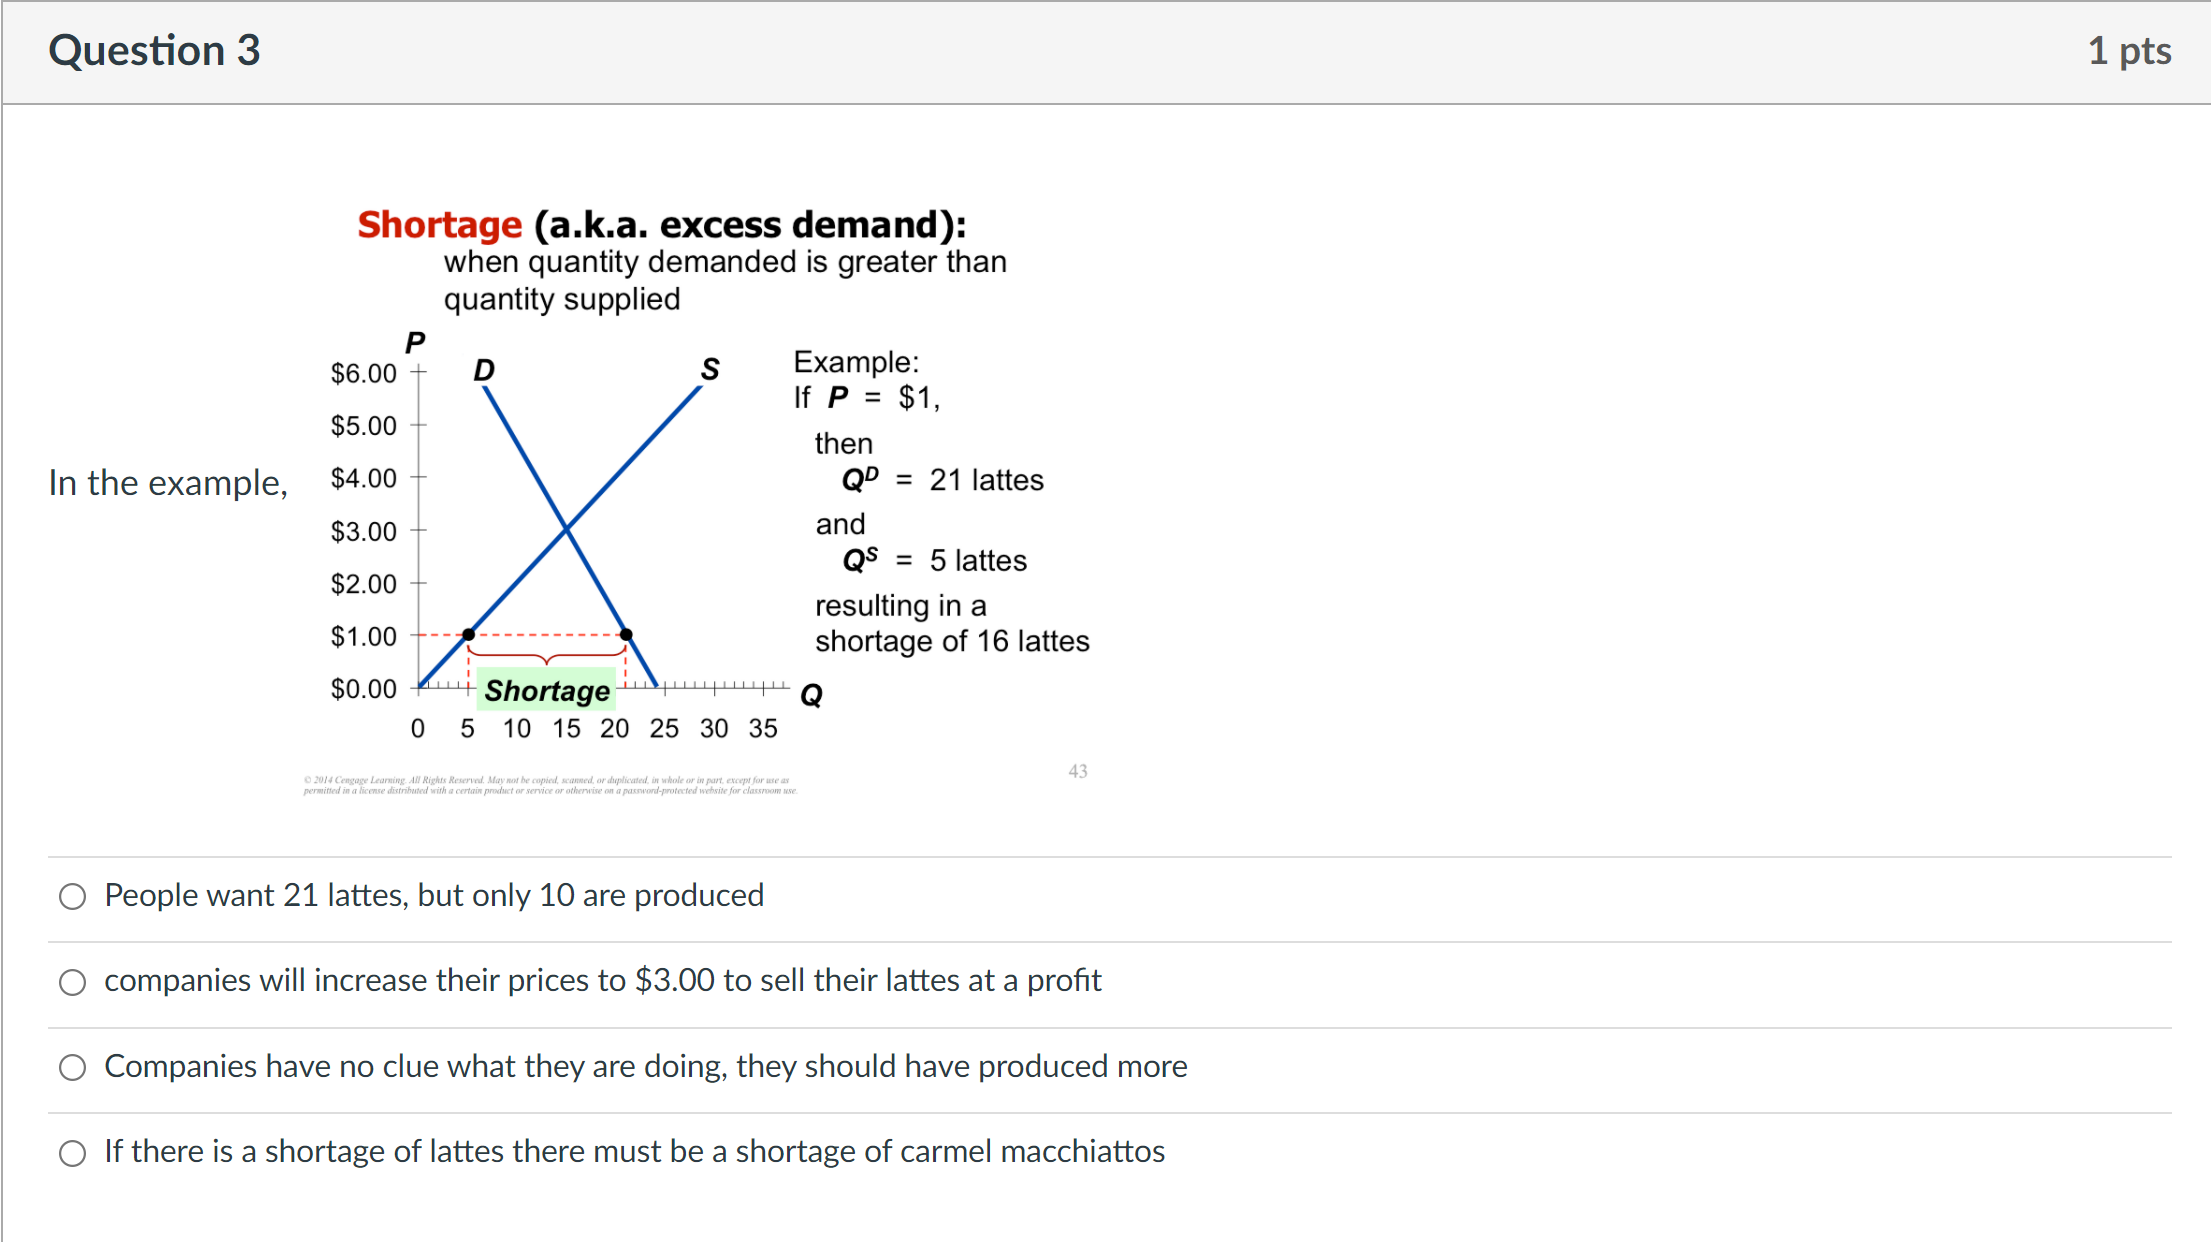The height and width of the screenshot is (1242, 2211).
Task: Click the supply curve labeled S
Action: tap(710, 369)
